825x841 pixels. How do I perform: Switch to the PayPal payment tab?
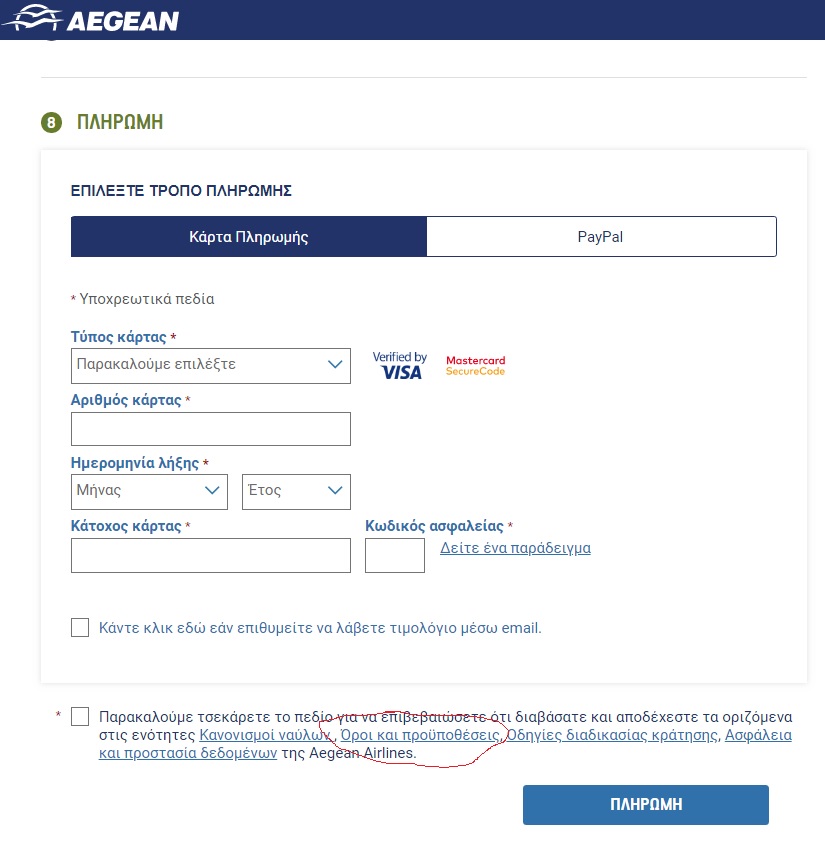click(601, 237)
